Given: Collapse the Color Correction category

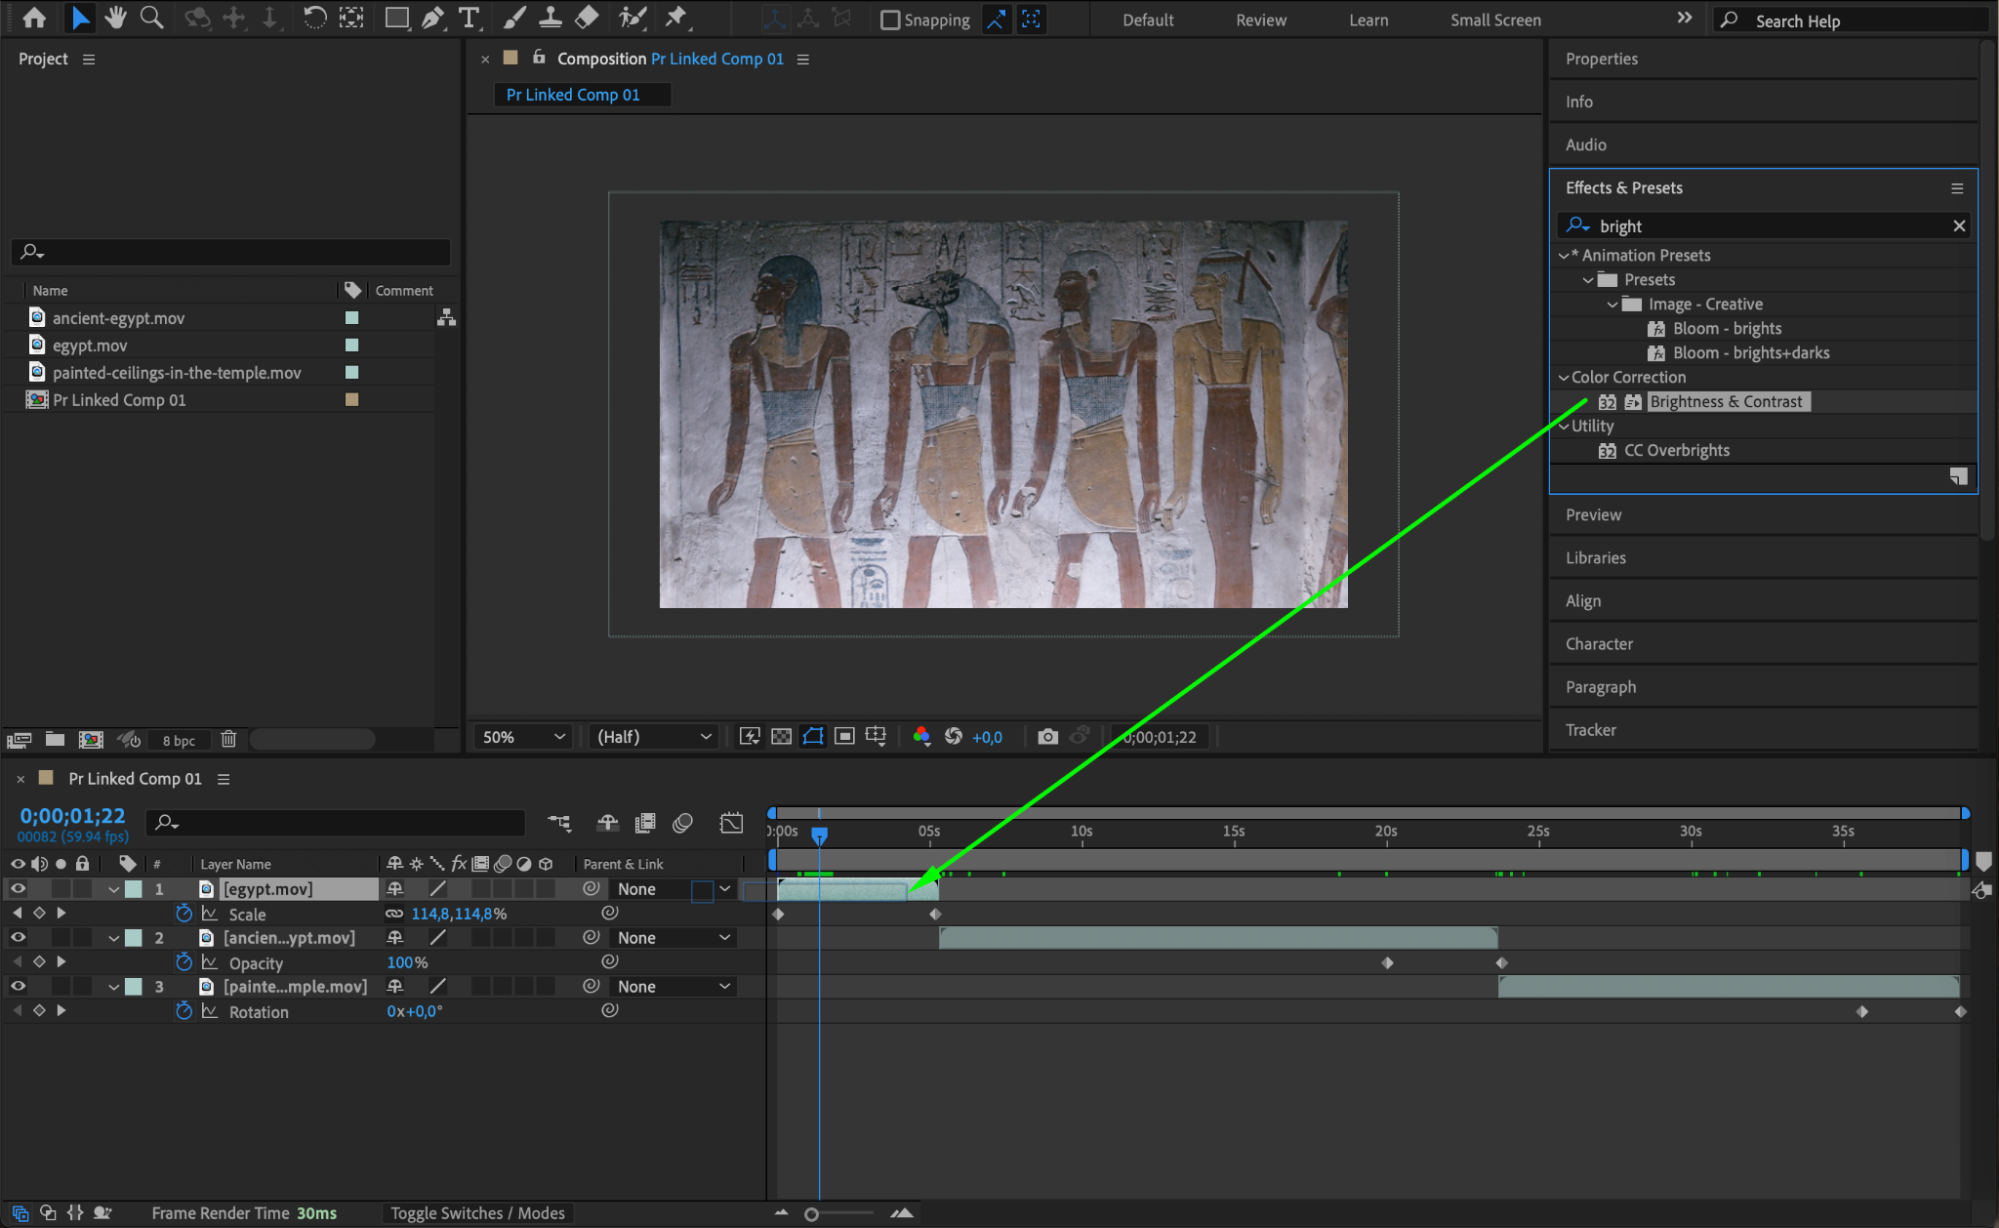Looking at the screenshot, I should click(1564, 377).
